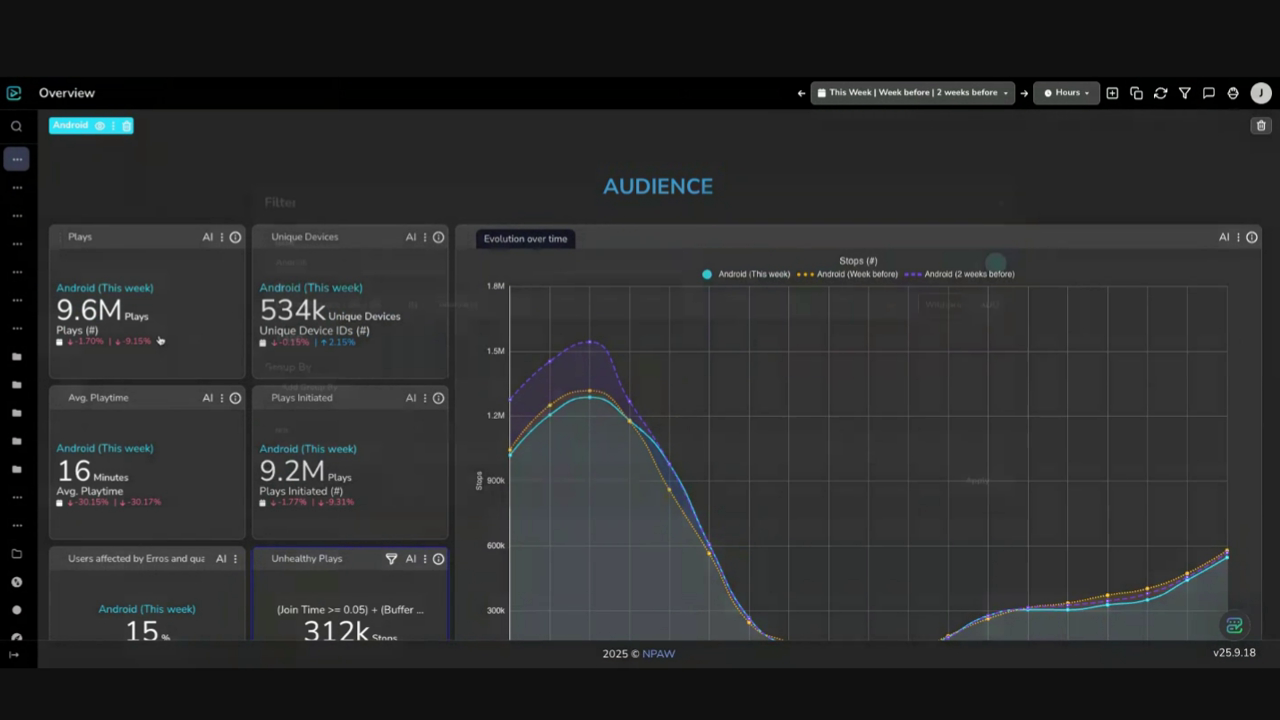Expand the sidebar with the bottom-left arrow

(14, 655)
